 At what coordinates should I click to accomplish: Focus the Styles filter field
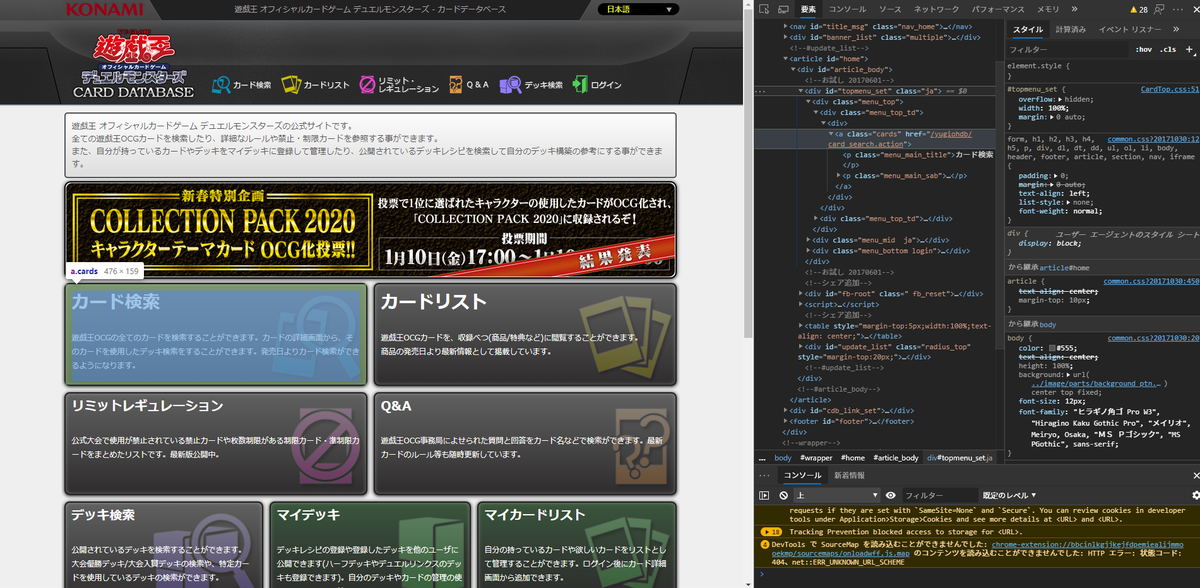(x=1068, y=48)
